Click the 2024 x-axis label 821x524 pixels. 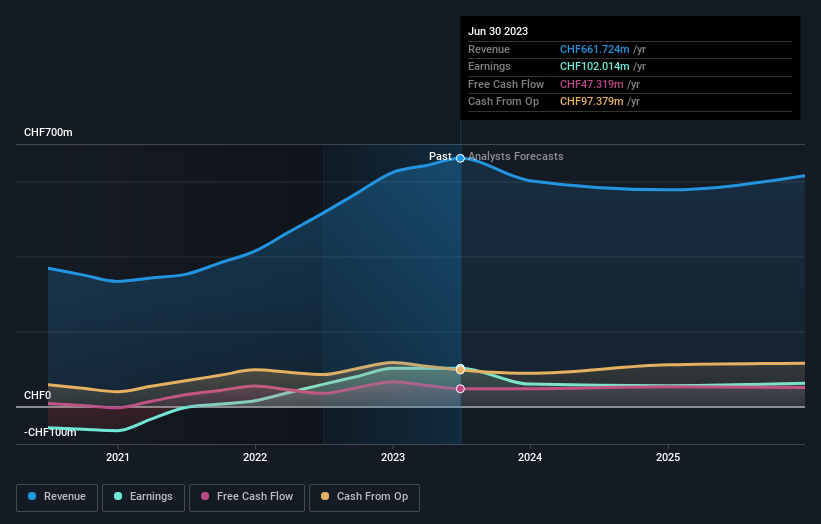(530, 457)
